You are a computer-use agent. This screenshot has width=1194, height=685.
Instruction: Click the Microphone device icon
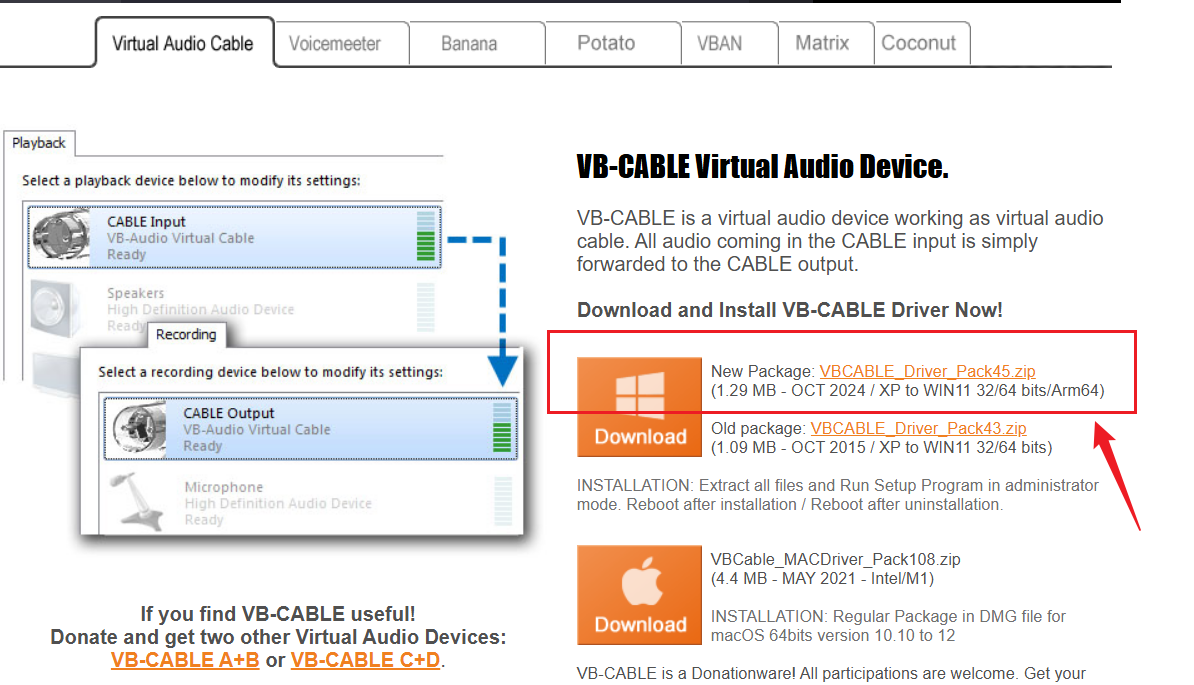tap(139, 503)
